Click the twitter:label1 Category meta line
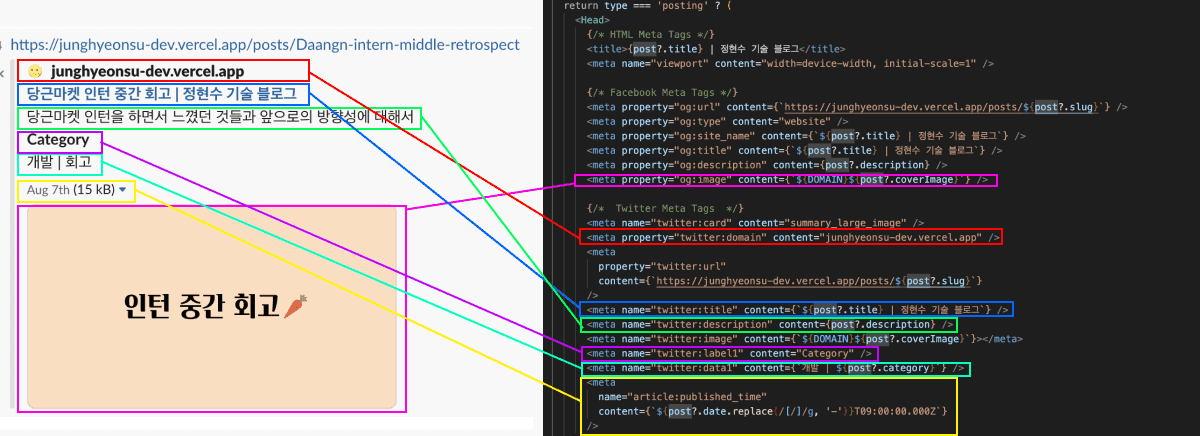This screenshot has height=436, width=1200. (730, 353)
